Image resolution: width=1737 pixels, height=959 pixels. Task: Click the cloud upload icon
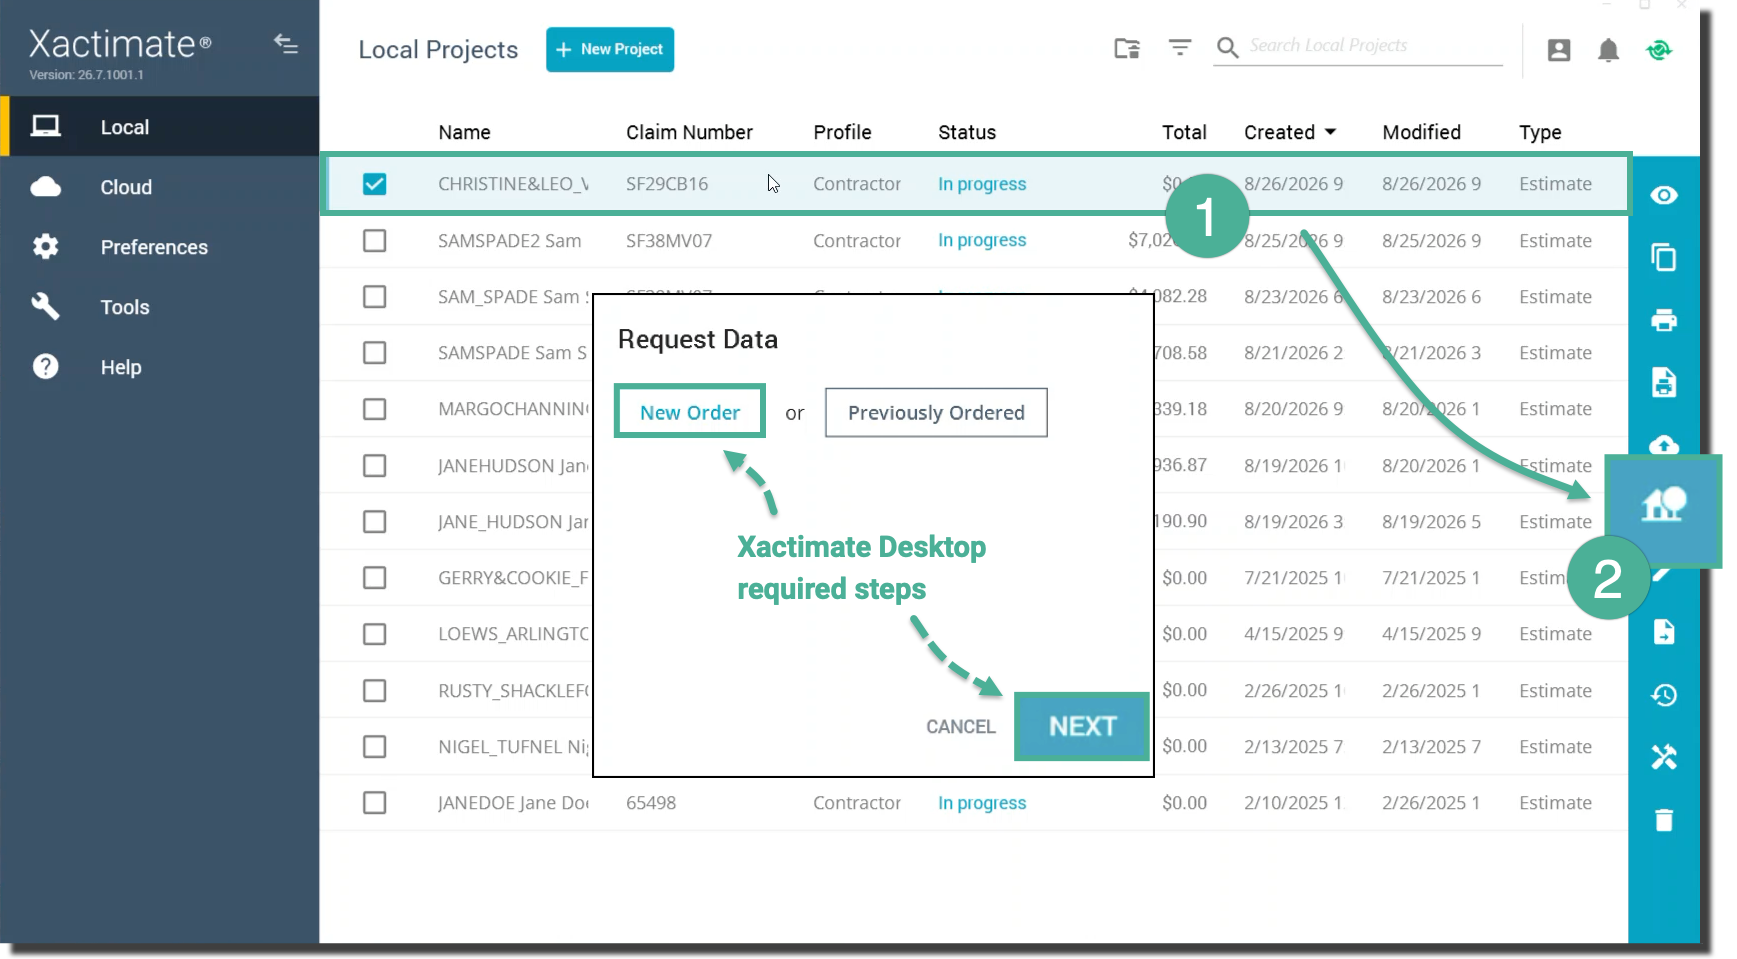tap(1664, 444)
